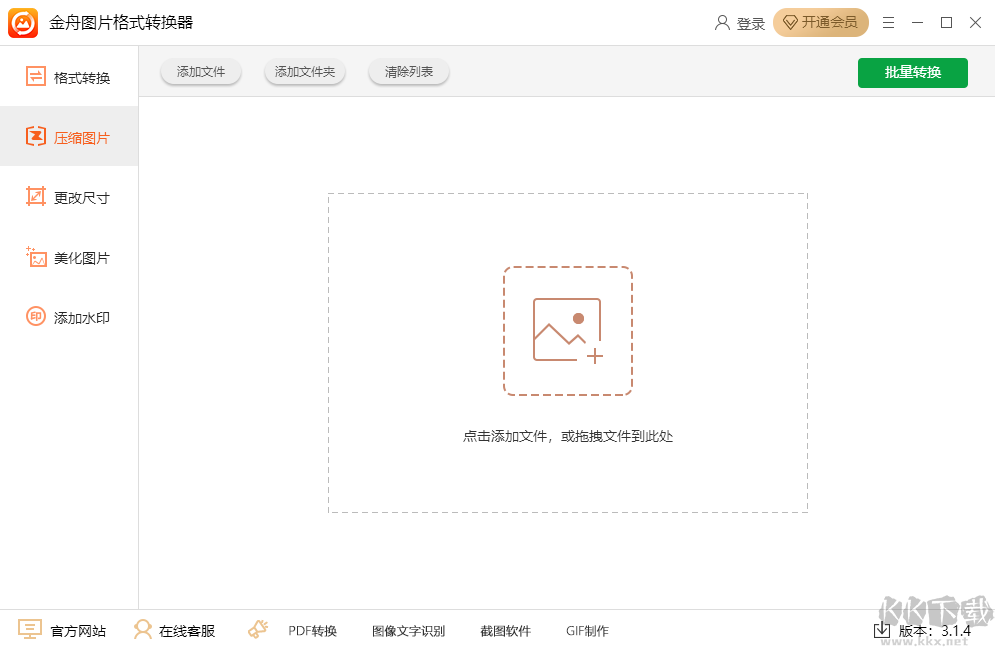Start conversion with 批量转换 button
The width and height of the screenshot is (995, 648).
(x=912, y=72)
